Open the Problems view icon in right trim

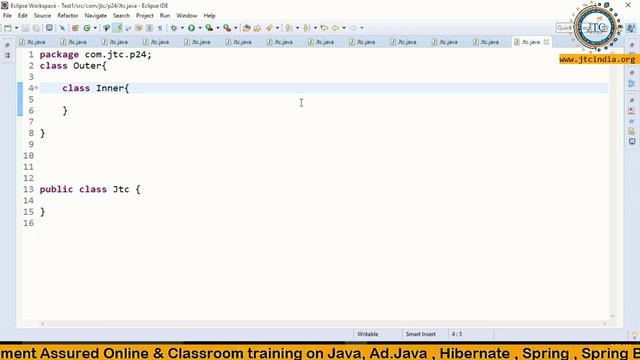[x=632, y=111]
